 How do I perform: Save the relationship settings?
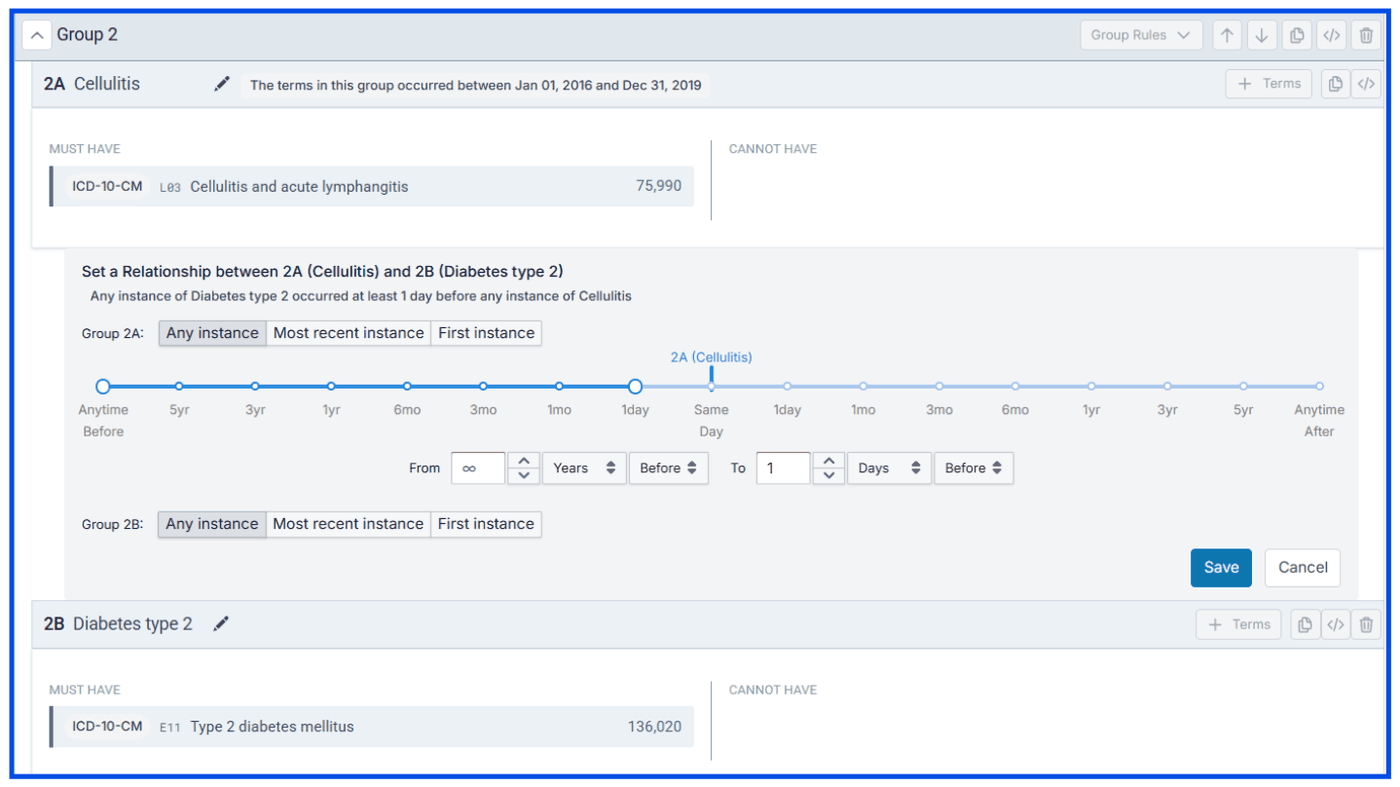1221,567
